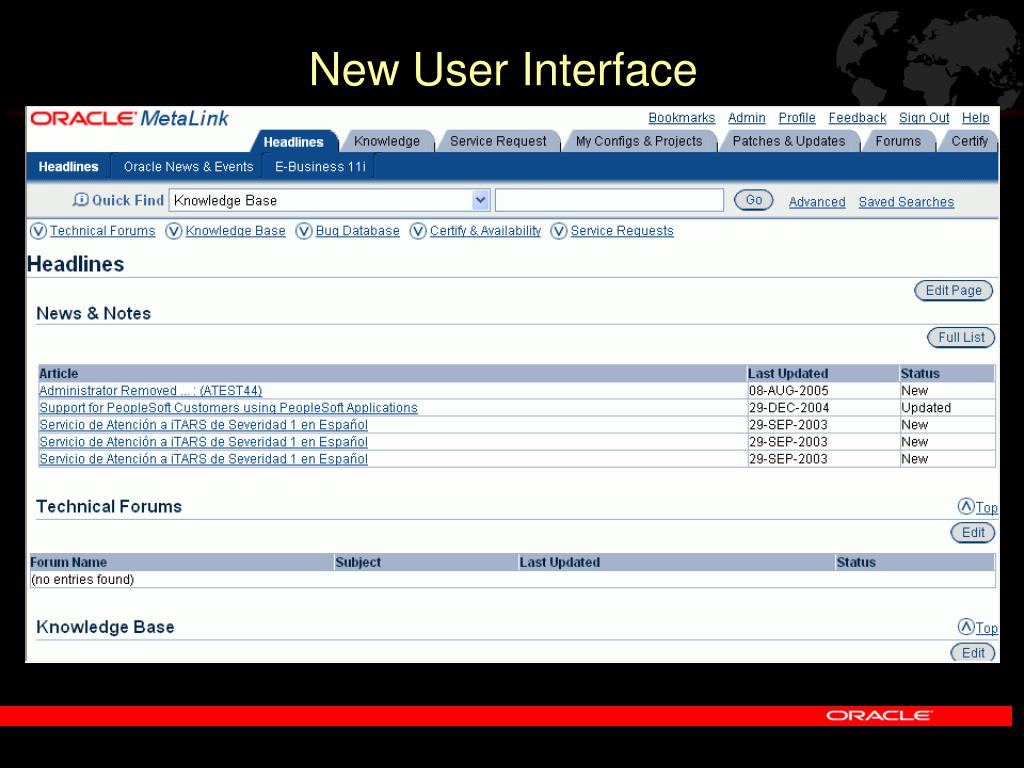
Task: Open the Oracle News & Events subtab
Action: click(188, 167)
